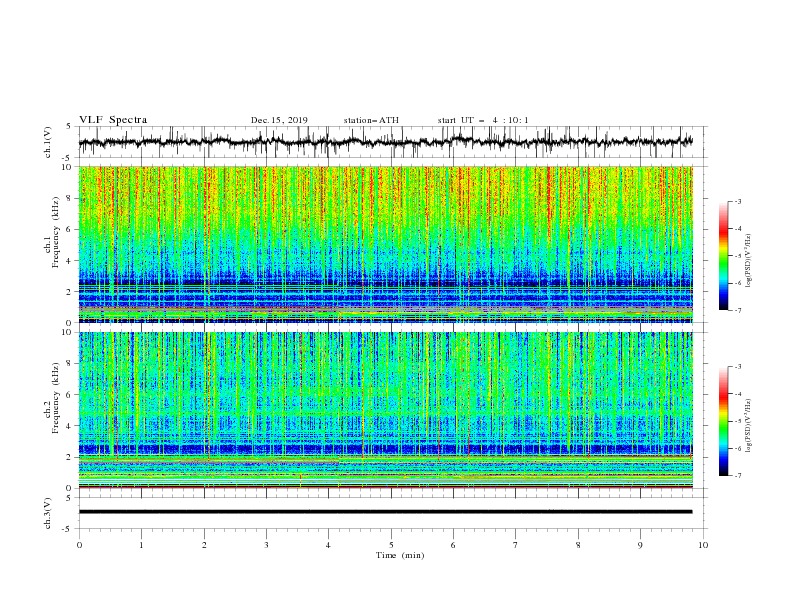Click the "VLF Spectra" plot title
792x612 pixels.
113,120
